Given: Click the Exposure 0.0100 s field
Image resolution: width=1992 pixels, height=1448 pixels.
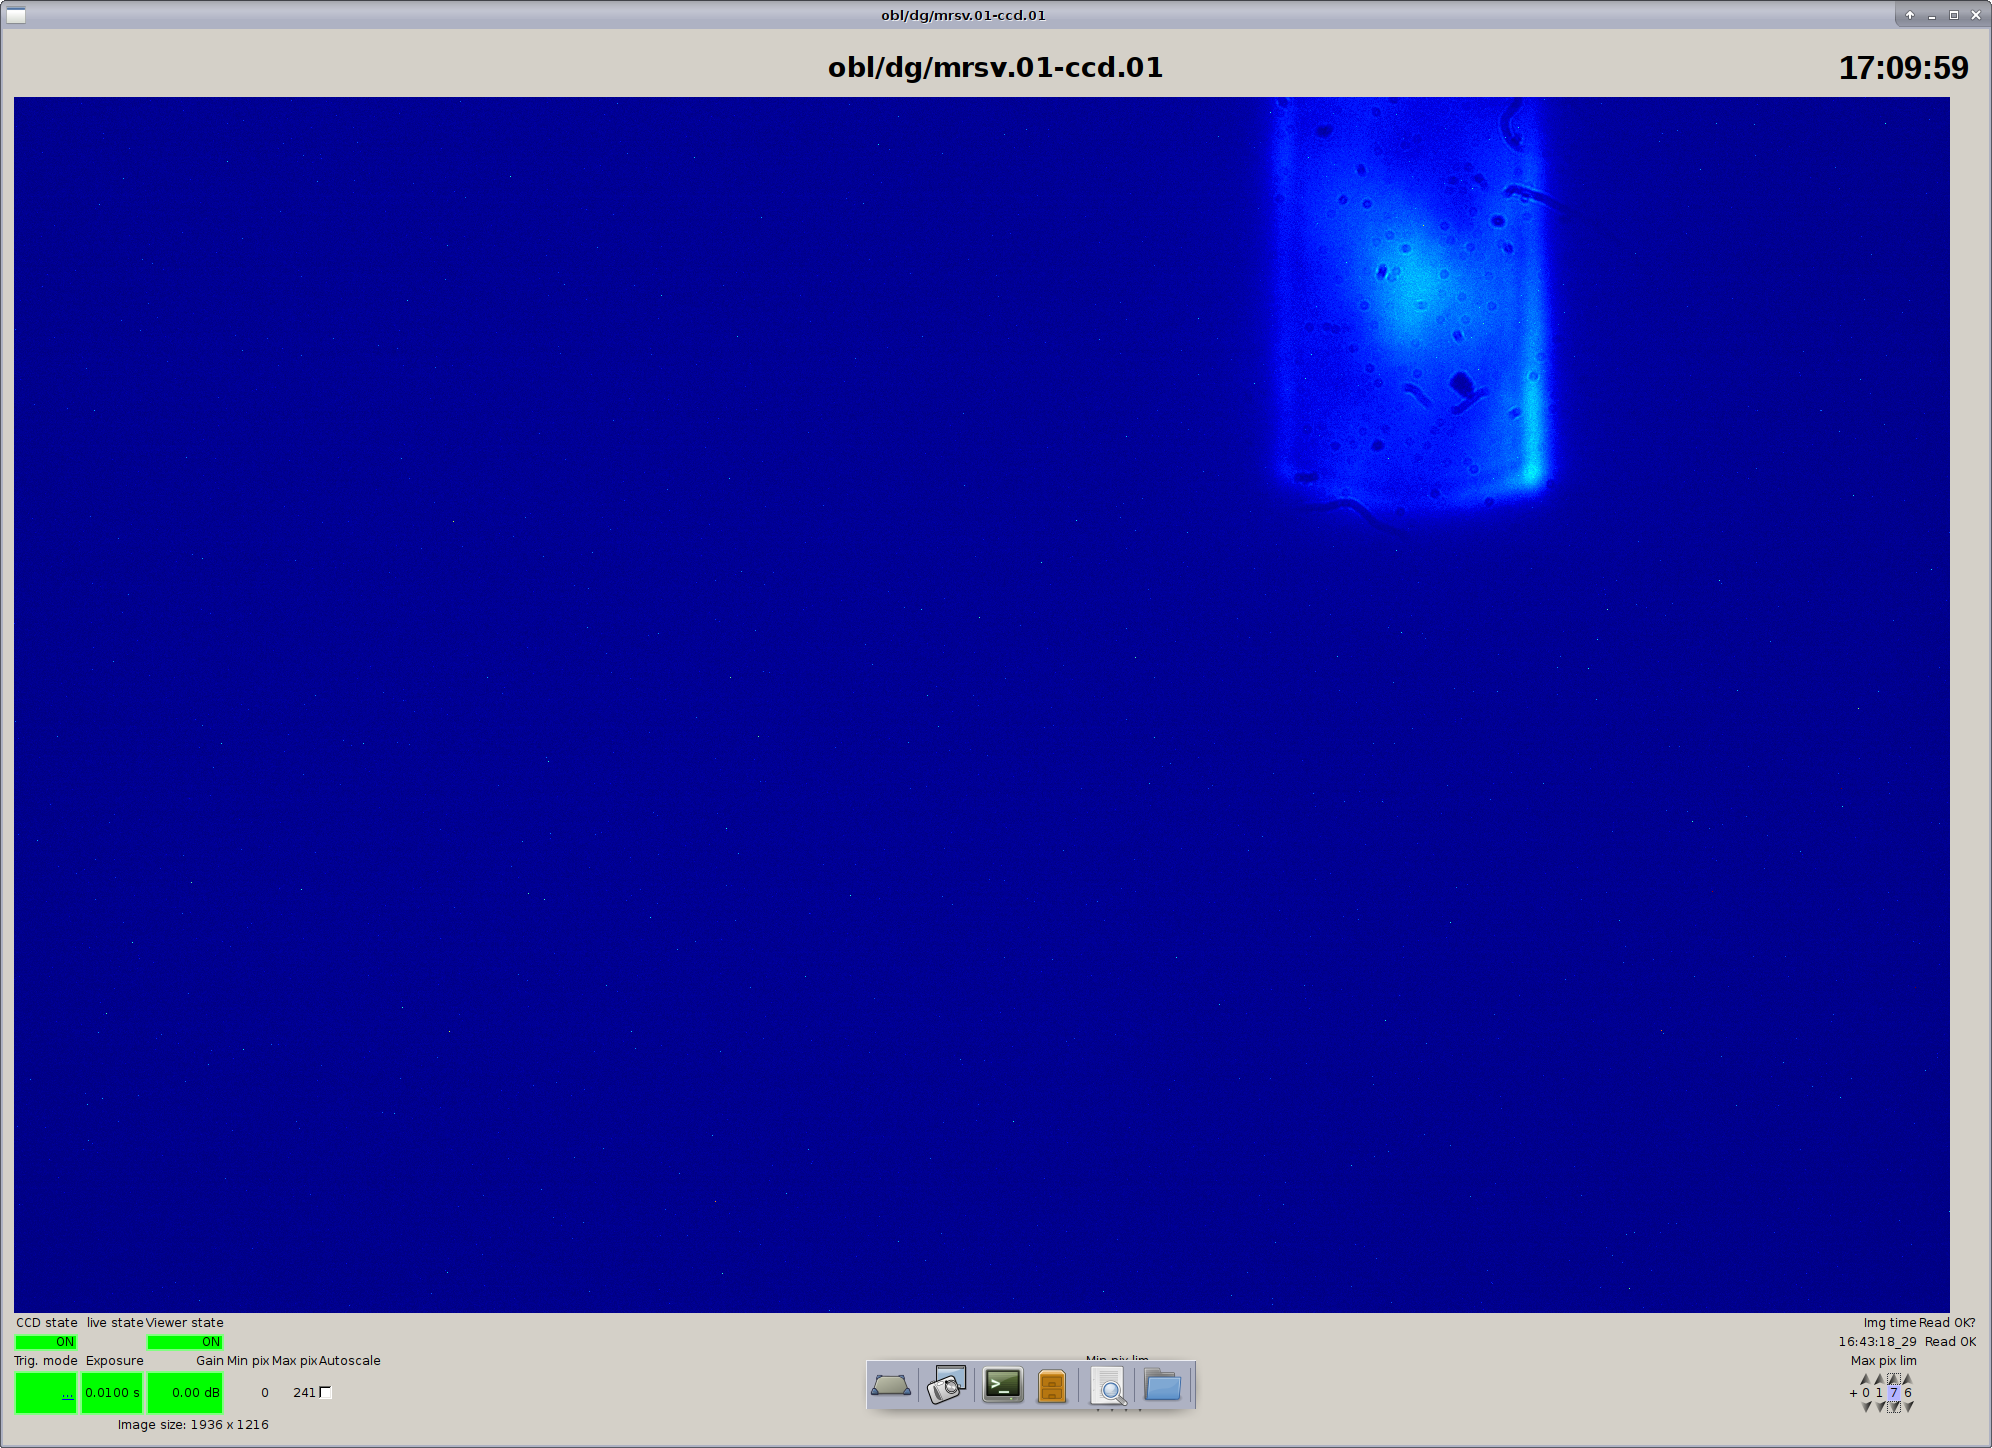Looking at the screenshot, I should [x=112, y=1393].
